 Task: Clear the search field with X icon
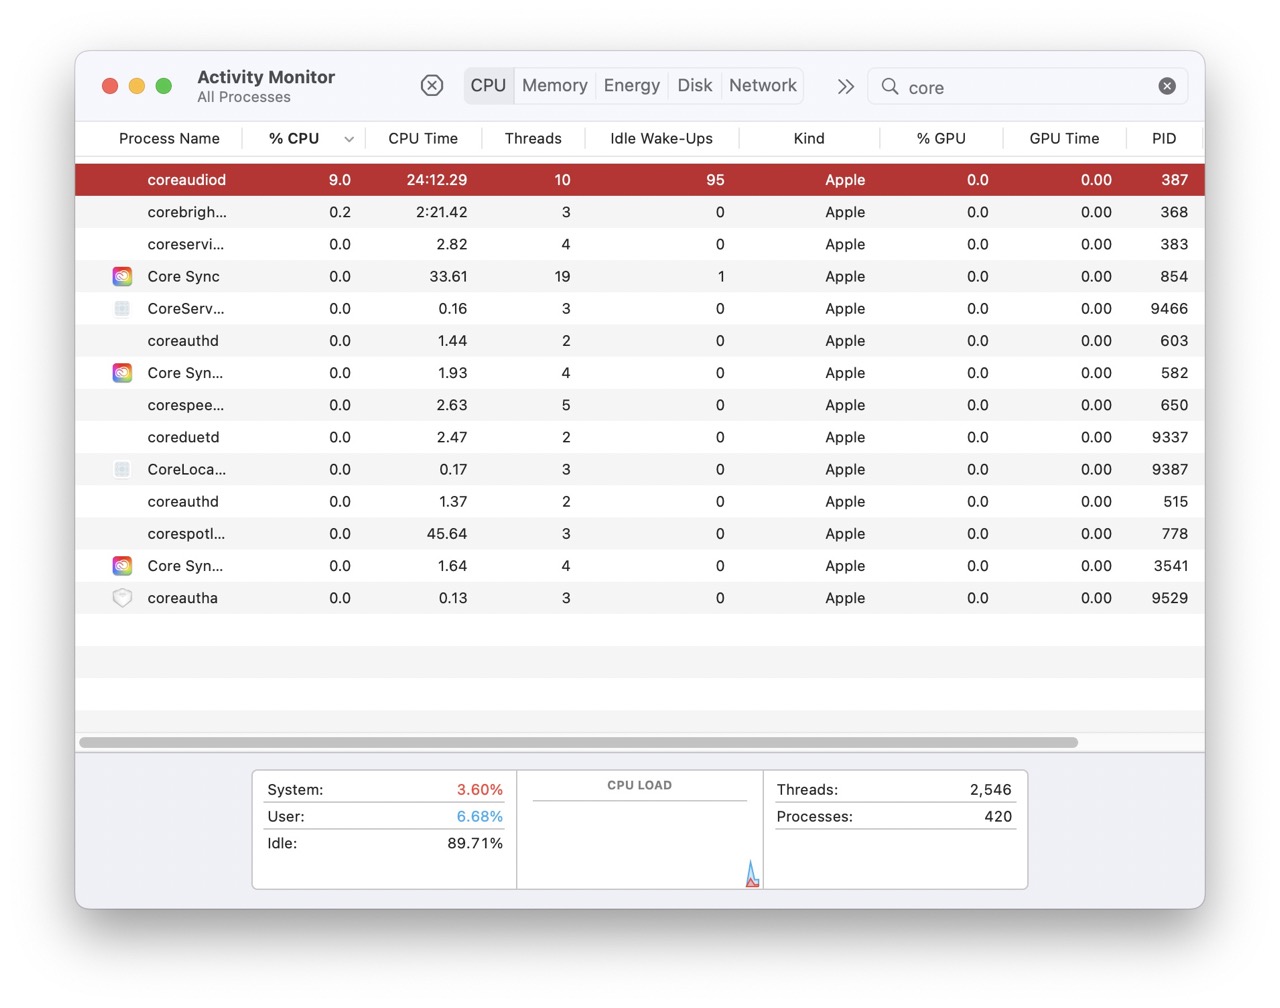[x=1166, y=87]
